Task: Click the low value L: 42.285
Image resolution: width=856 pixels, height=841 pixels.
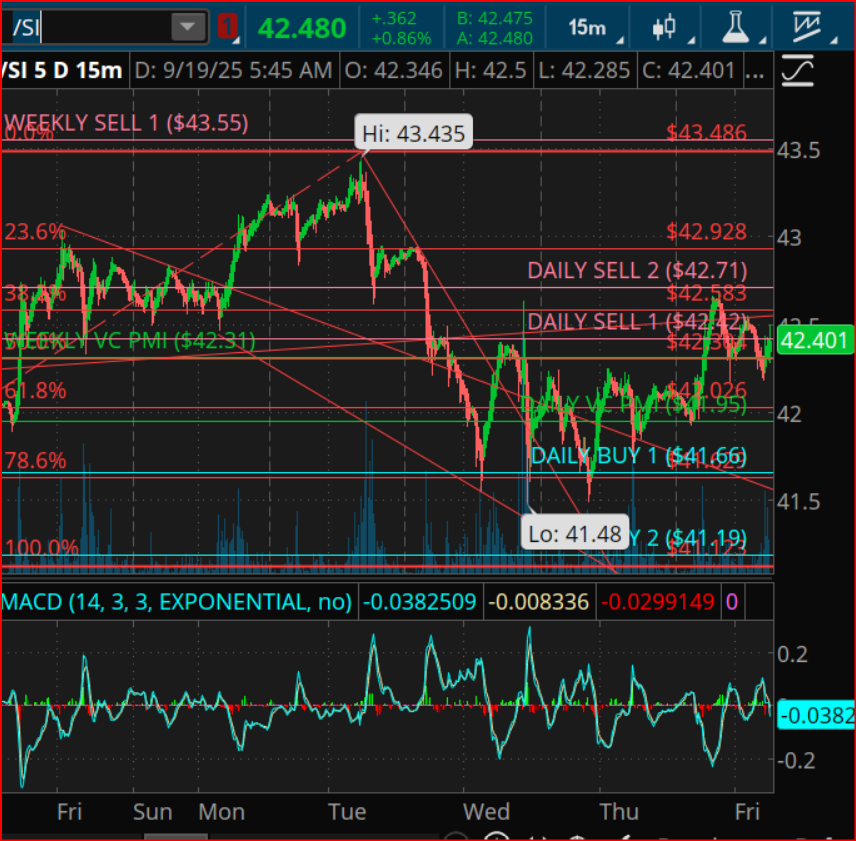Action: 584,70
